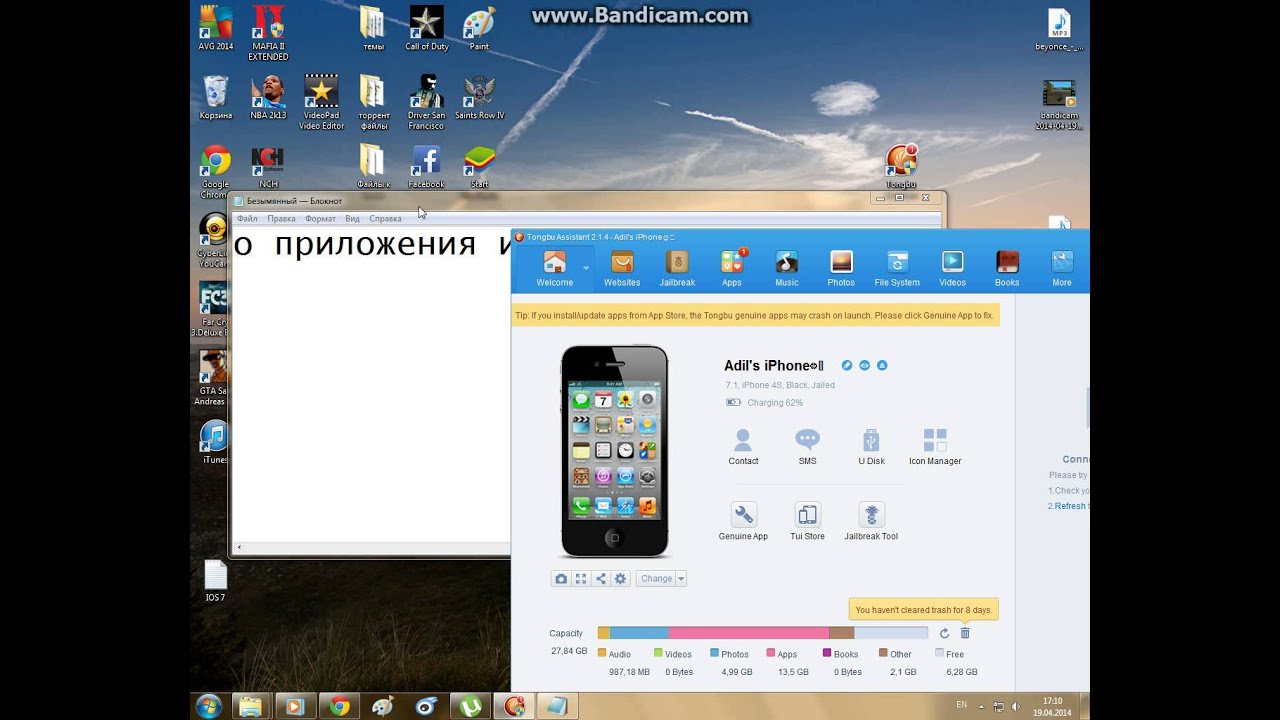
Task: Open the Вид menu in Notepad
Action: tap(352, 218)
